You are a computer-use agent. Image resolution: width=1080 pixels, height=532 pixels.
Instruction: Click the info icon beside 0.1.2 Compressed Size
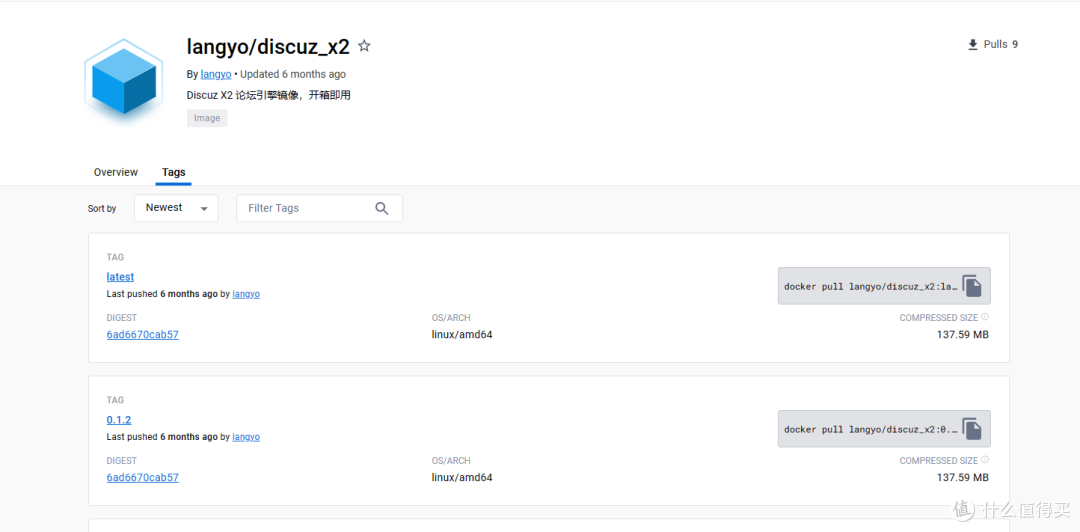point(985,460)
